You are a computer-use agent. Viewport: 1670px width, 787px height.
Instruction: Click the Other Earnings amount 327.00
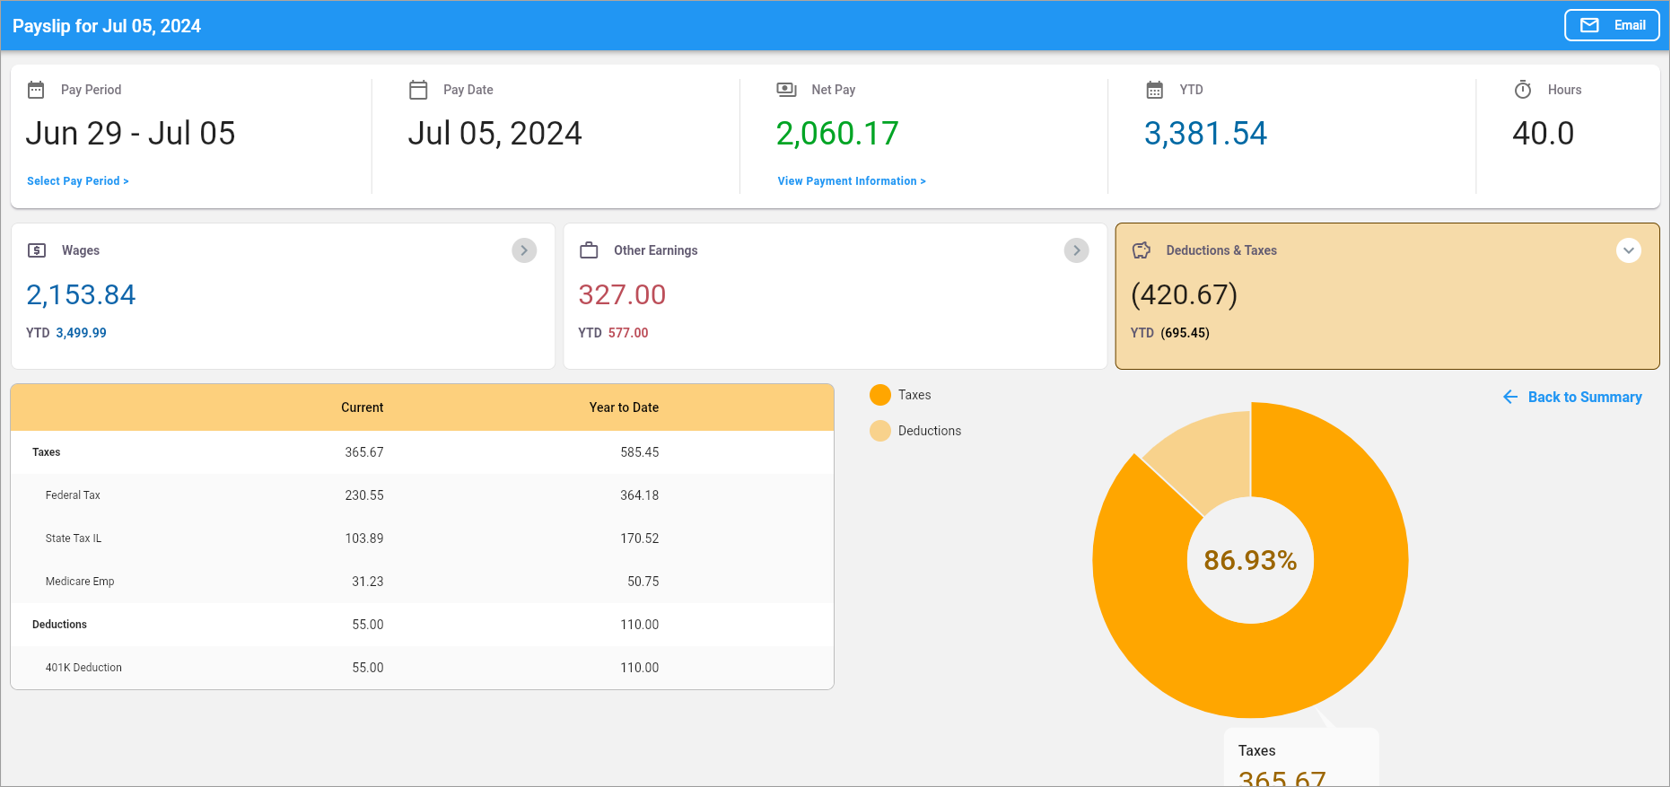pyautogui.click(x=622, y=295)
